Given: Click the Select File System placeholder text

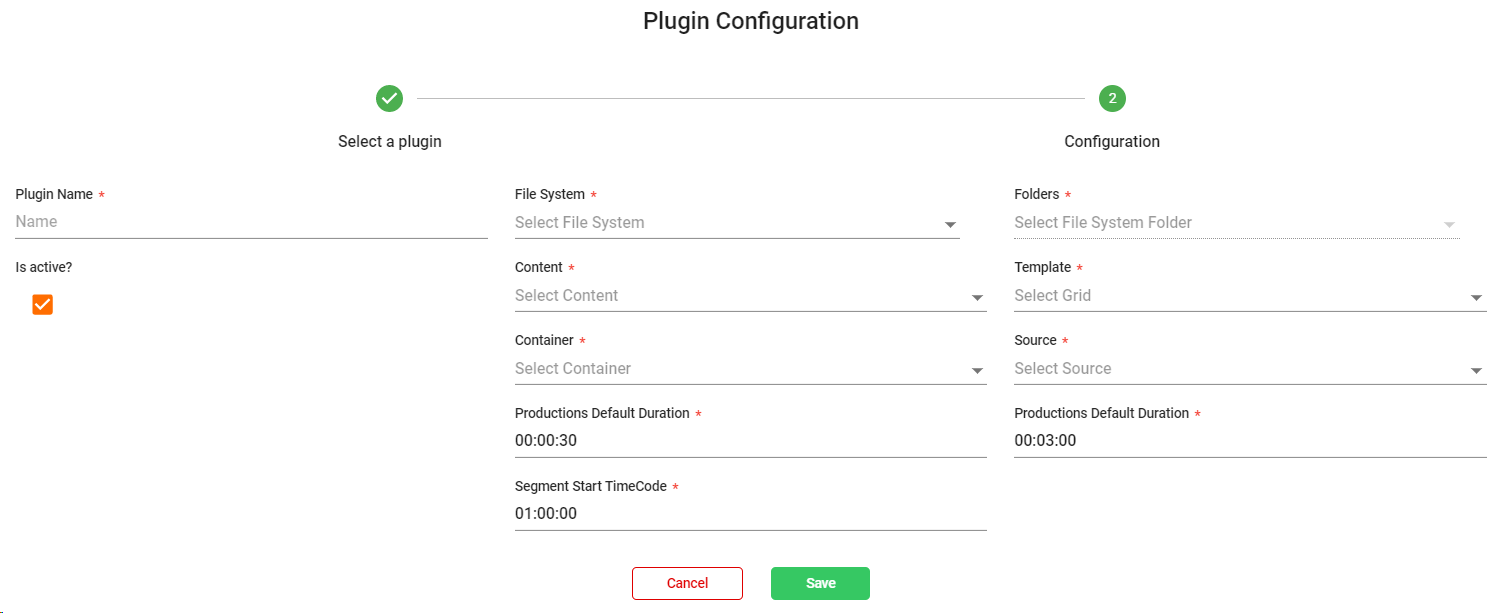Looking at the screenshot, I should point(580,223).
